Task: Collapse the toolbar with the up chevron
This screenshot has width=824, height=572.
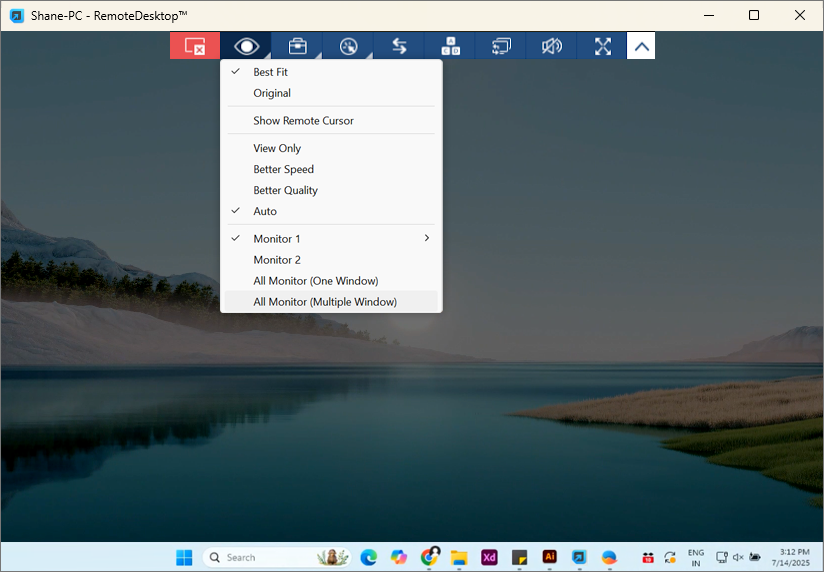Action: (642, 46)
